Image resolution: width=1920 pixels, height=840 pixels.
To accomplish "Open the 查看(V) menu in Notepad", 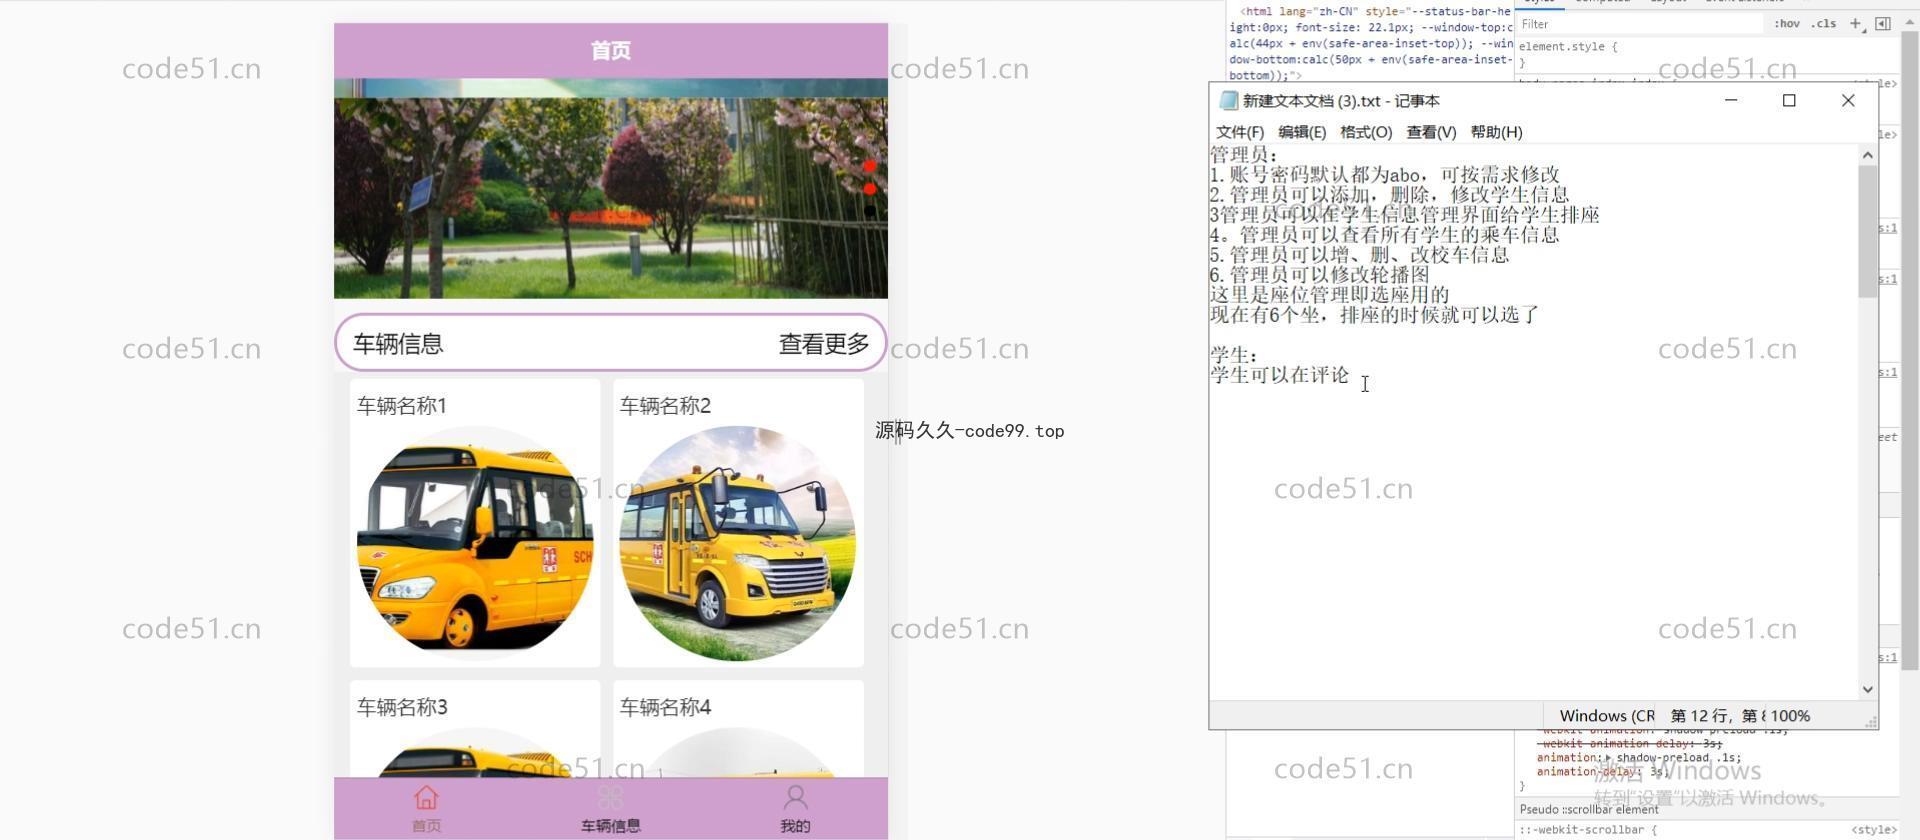I will 1430,132.
